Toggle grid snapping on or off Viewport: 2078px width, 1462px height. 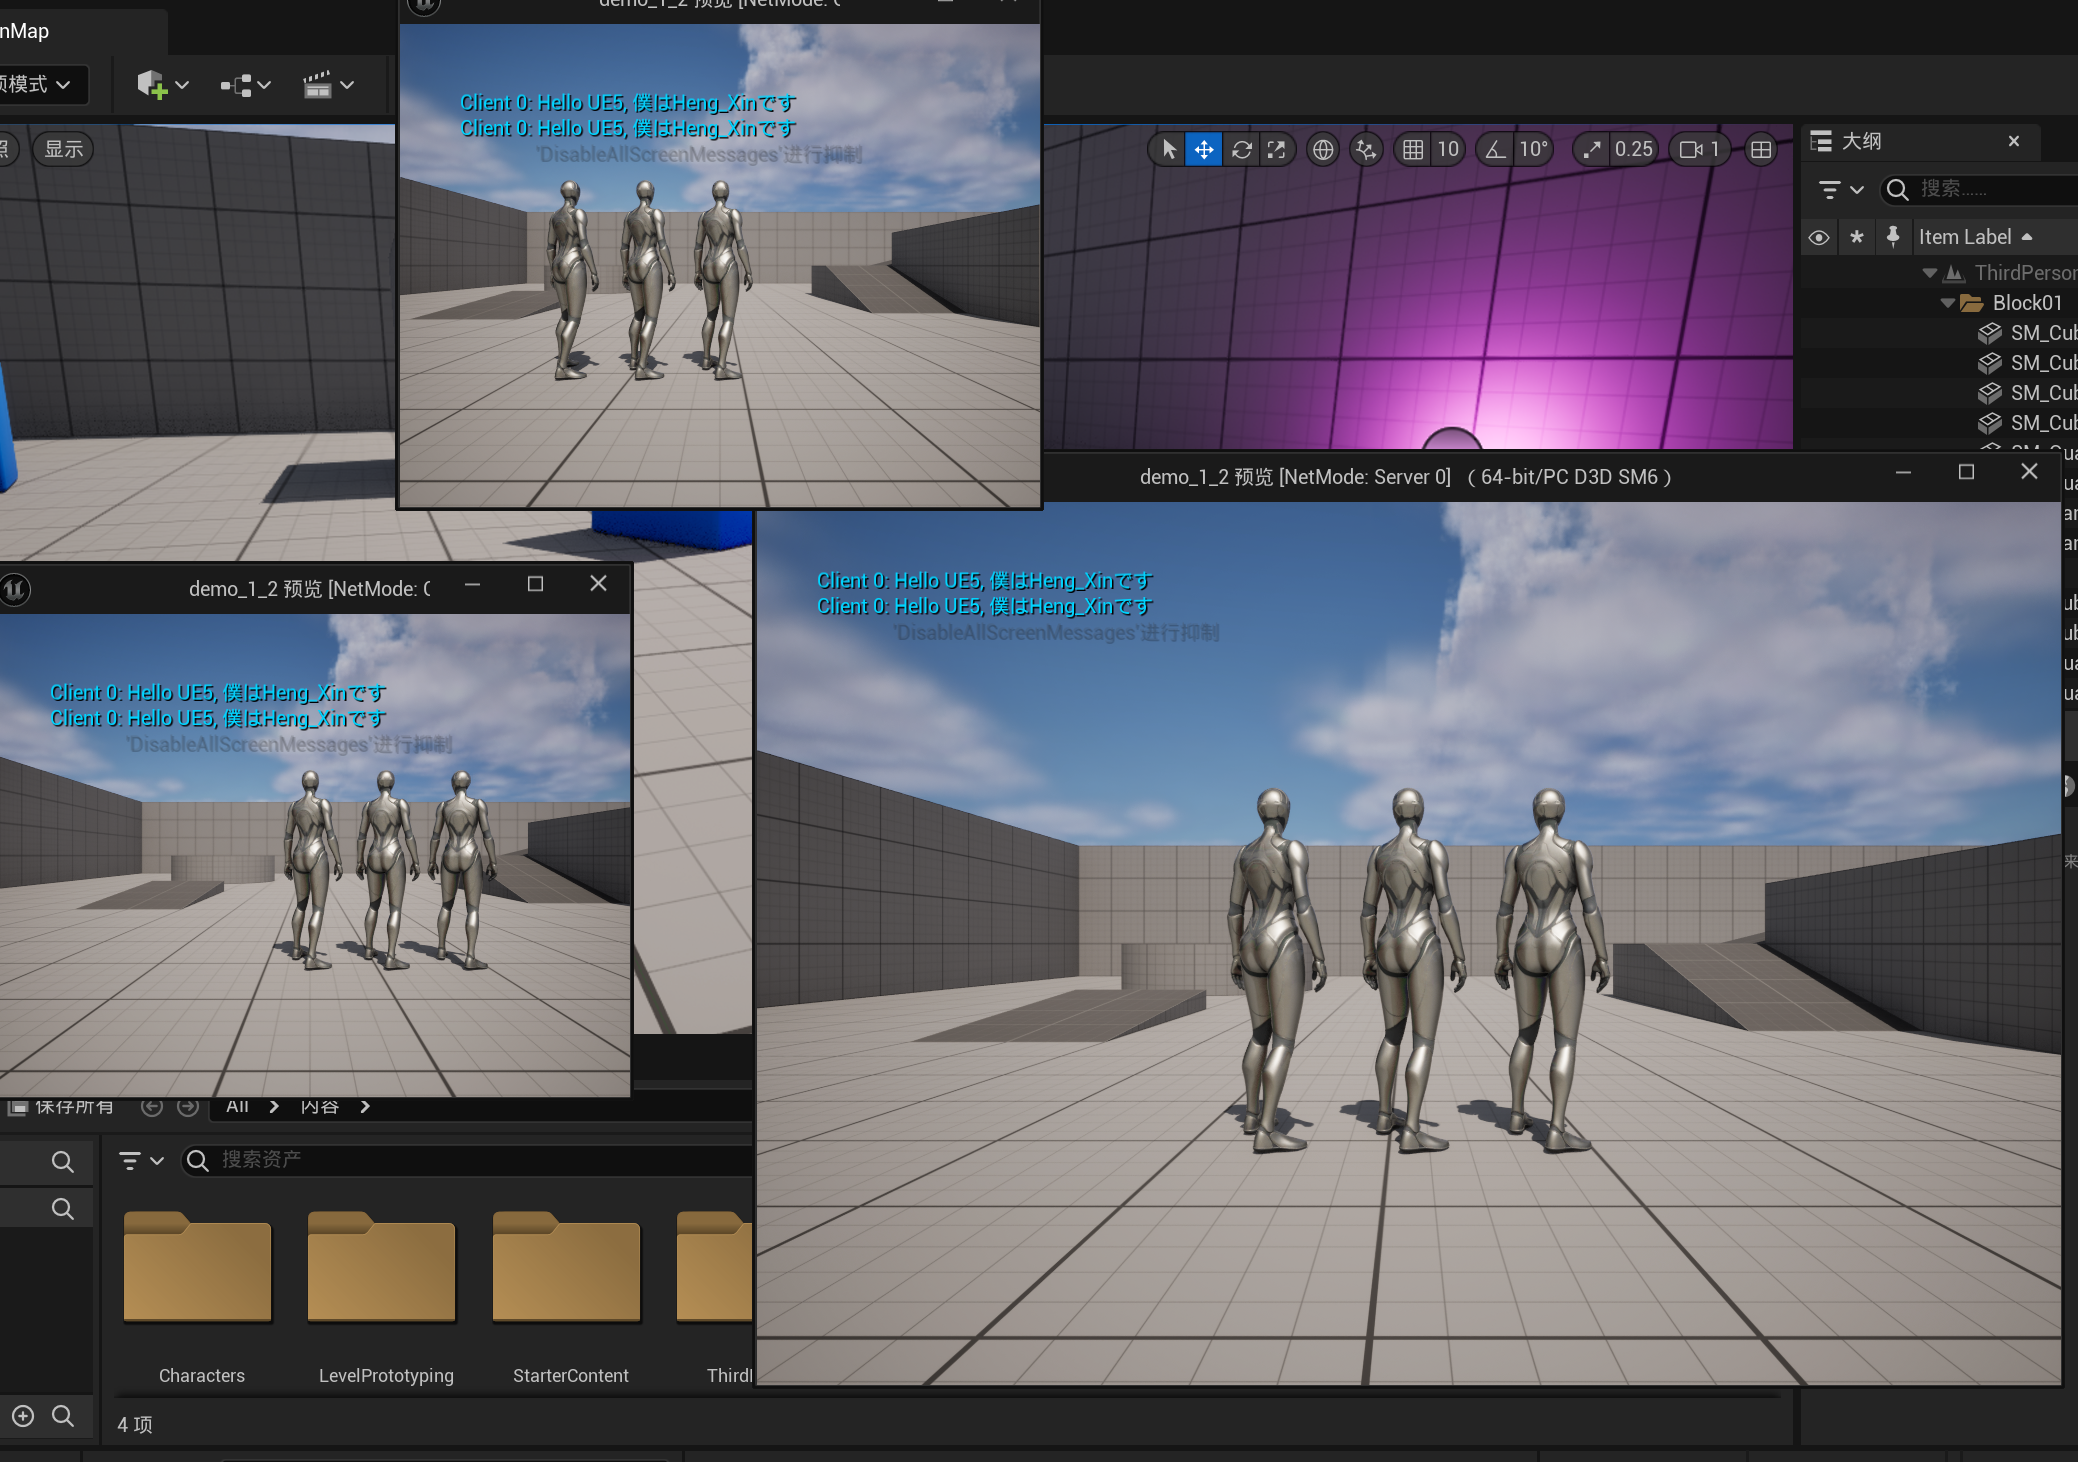tap(1412, 150)
